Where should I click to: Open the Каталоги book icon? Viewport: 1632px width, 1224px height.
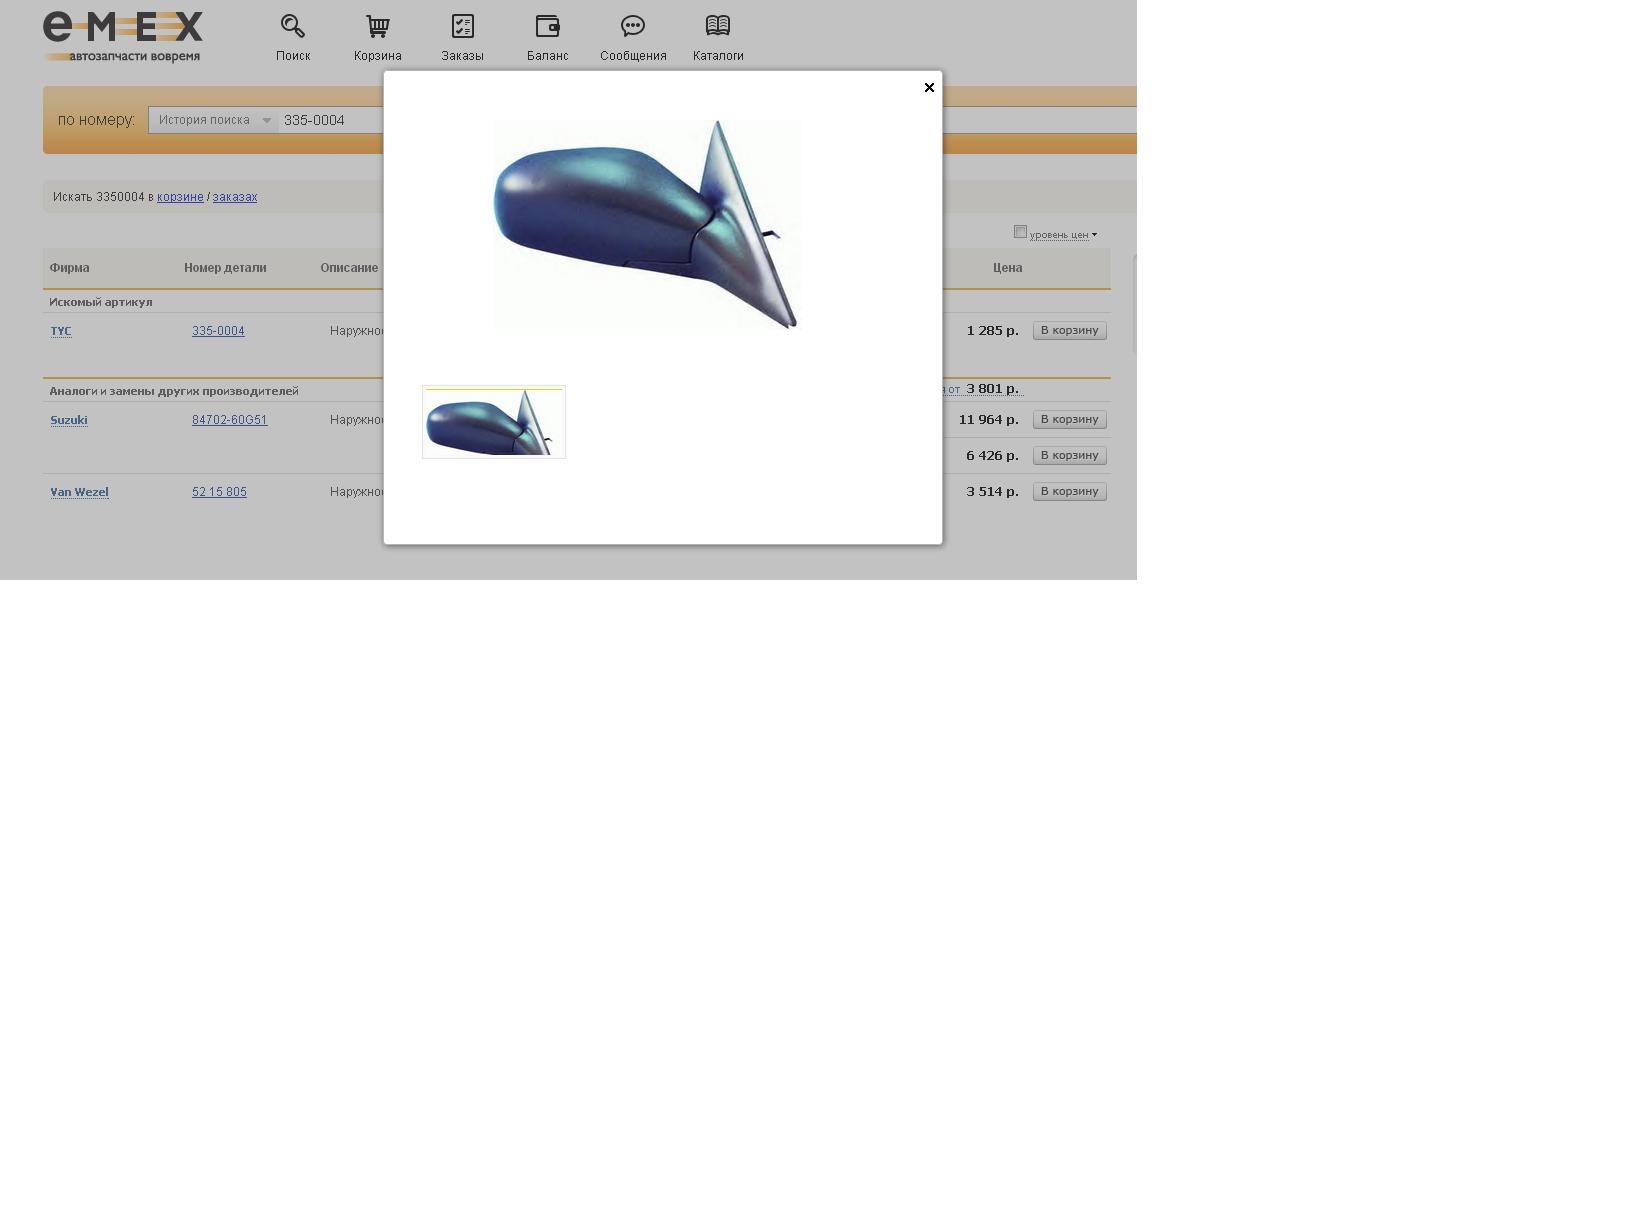point(717,26)
